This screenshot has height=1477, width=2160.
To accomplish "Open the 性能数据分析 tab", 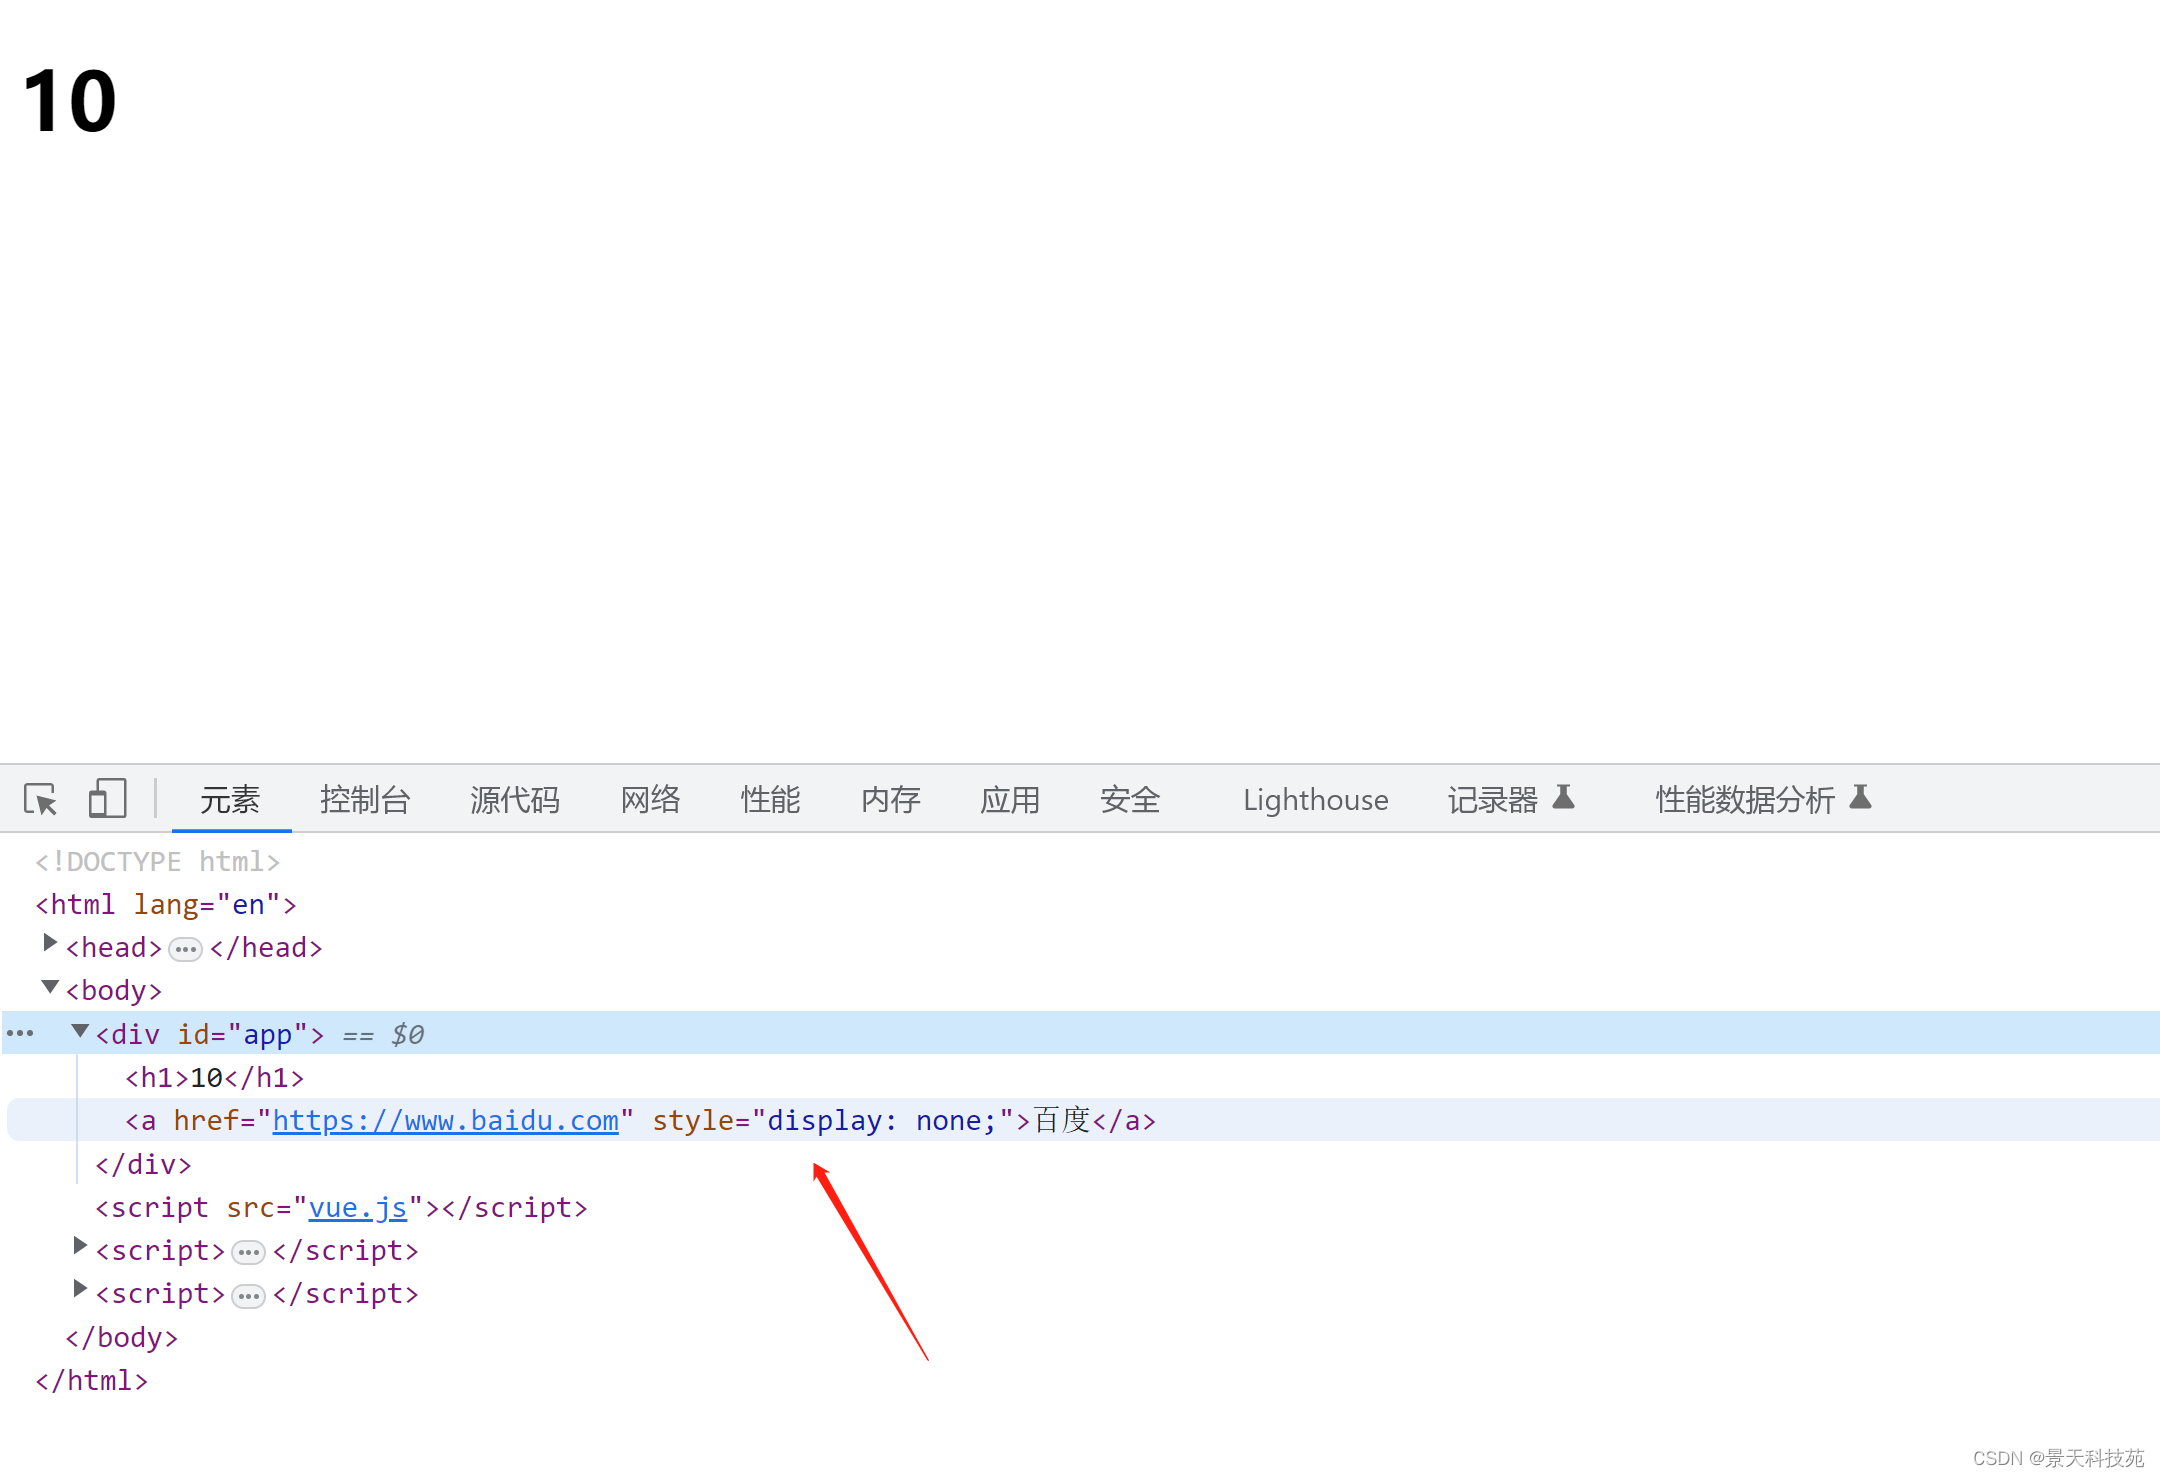I will point(1745,799).
